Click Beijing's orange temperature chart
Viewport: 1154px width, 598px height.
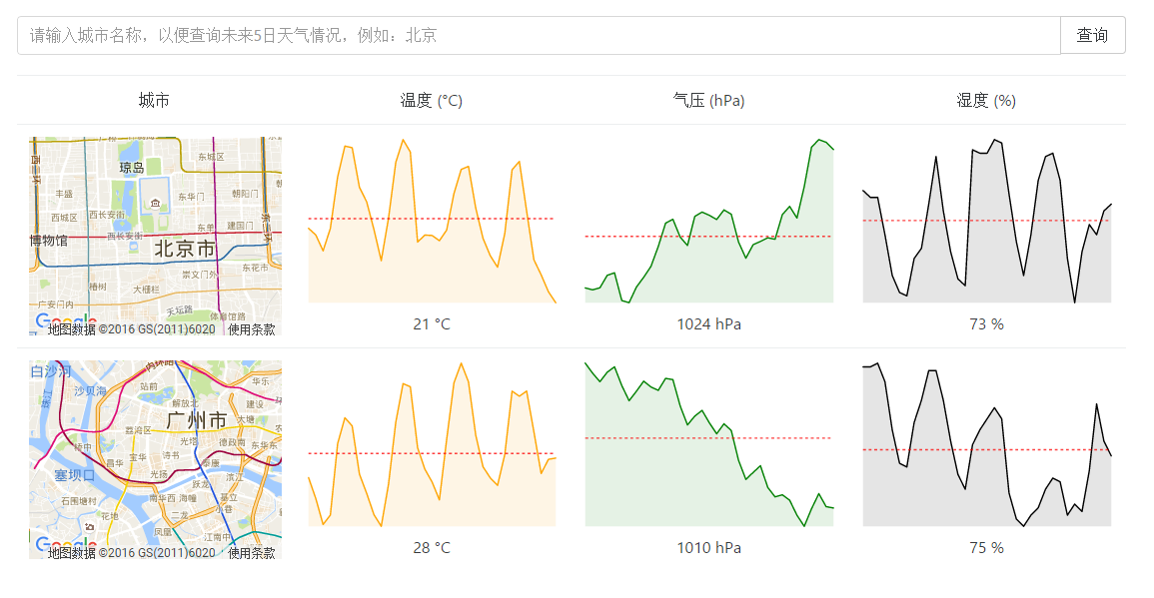432,221
